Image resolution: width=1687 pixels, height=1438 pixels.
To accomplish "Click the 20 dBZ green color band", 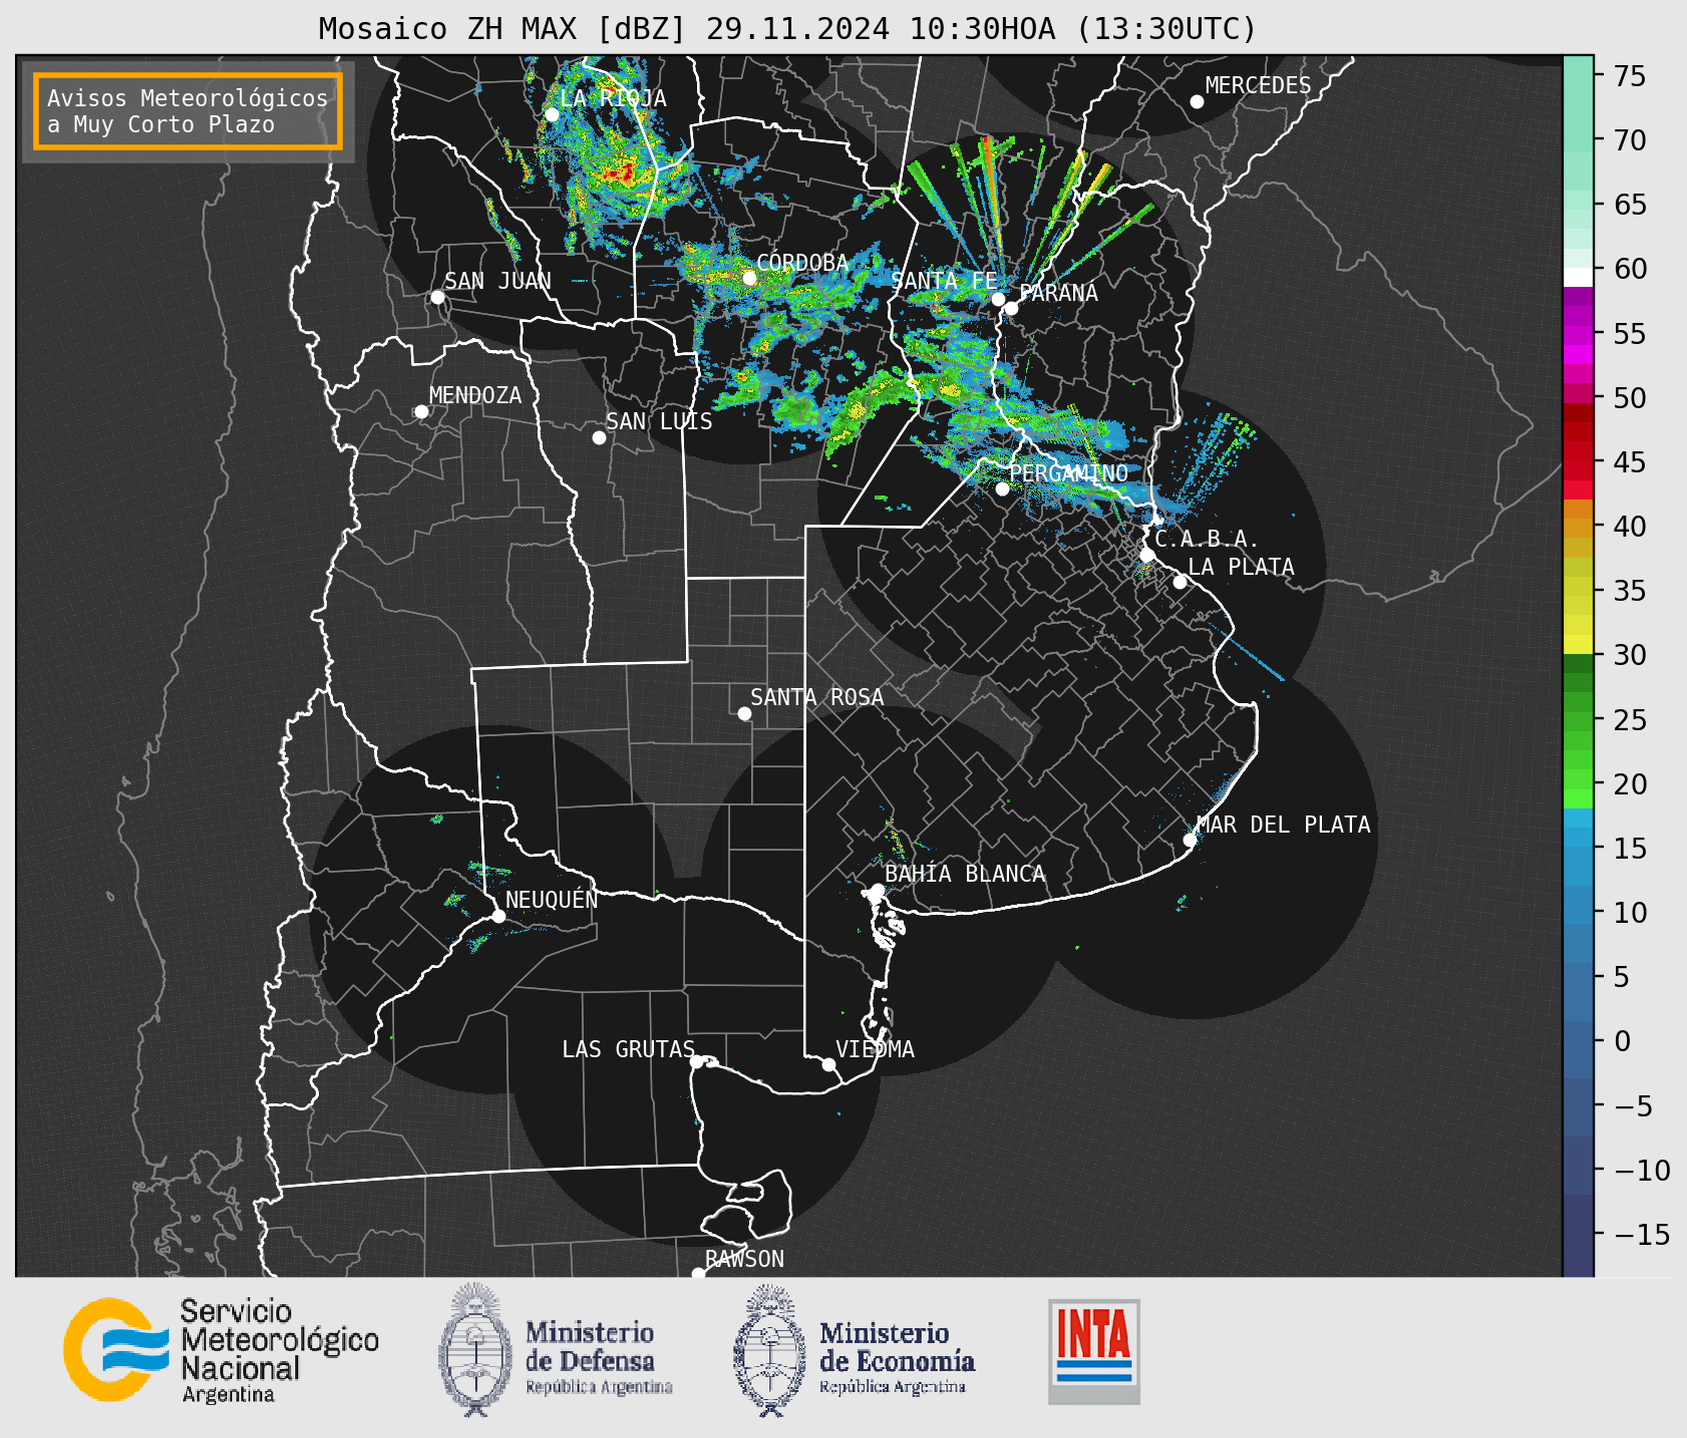I will point(1578,778).
